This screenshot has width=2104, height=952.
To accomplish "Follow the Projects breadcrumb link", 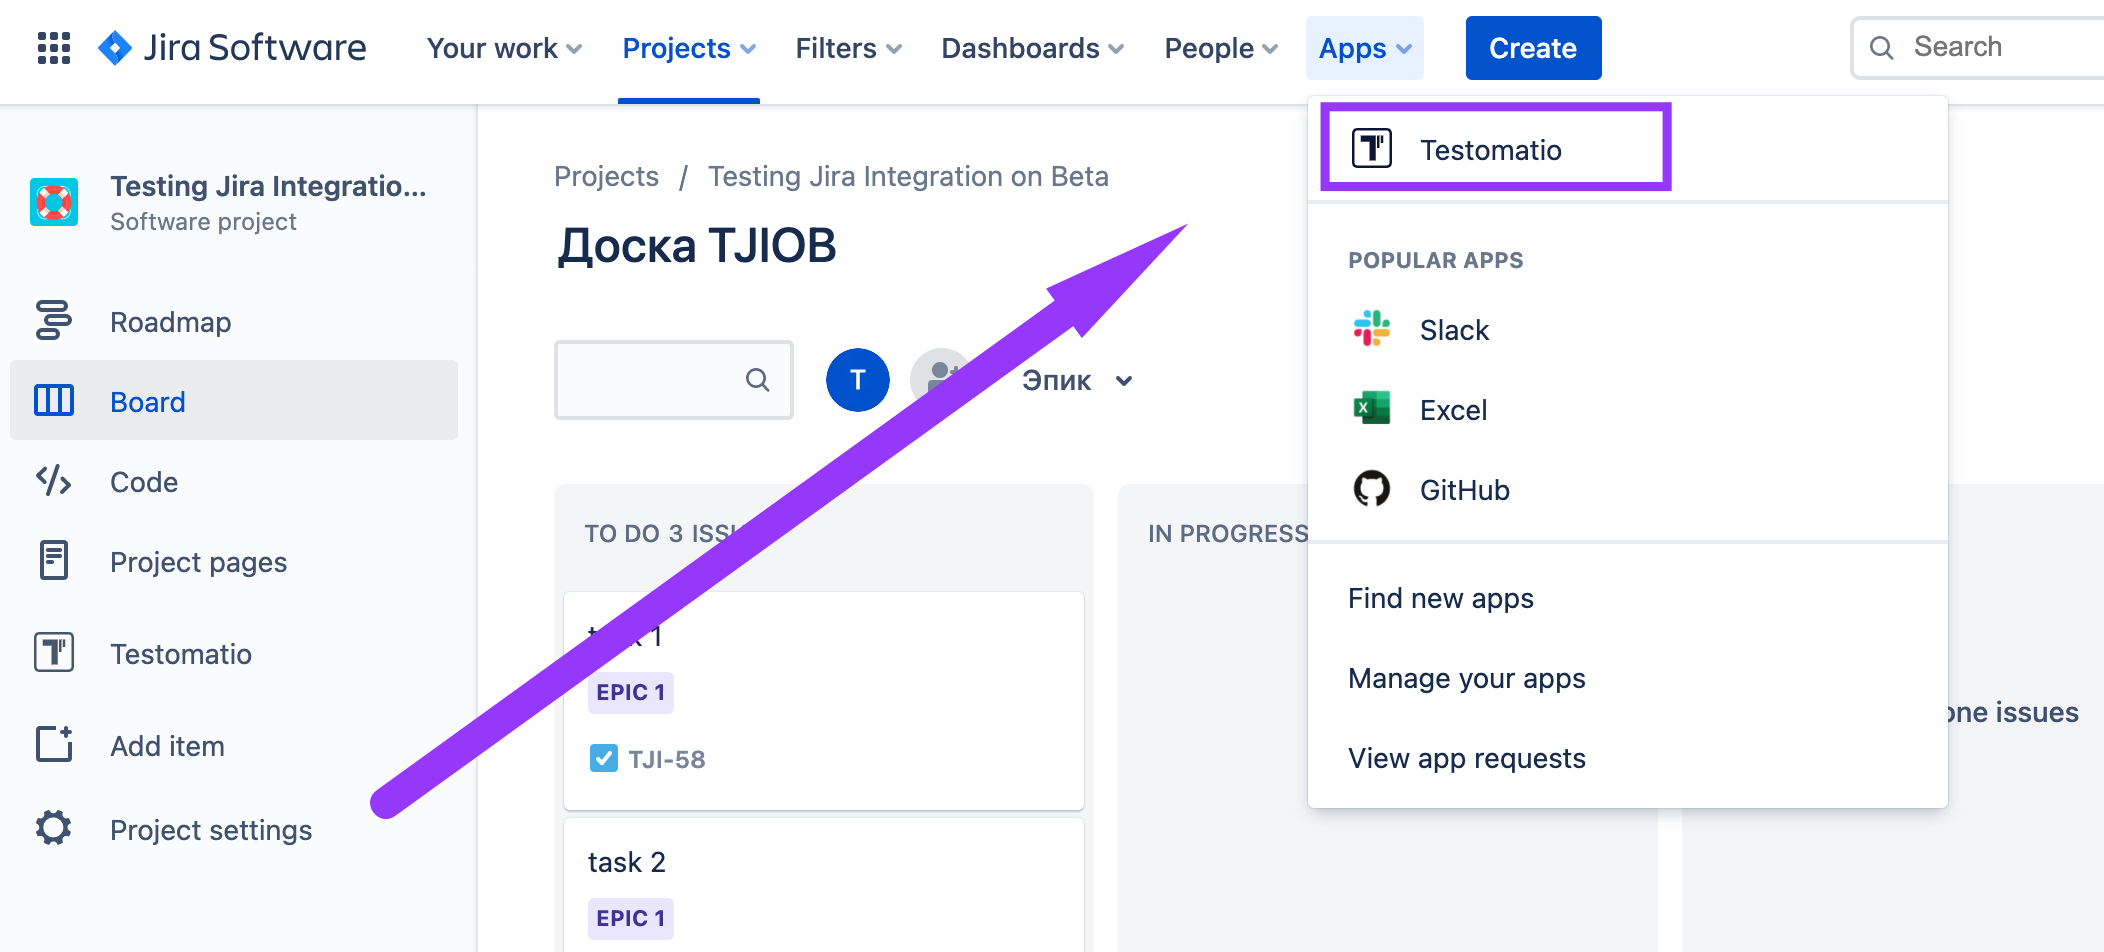I will click(x=606, y=177).
